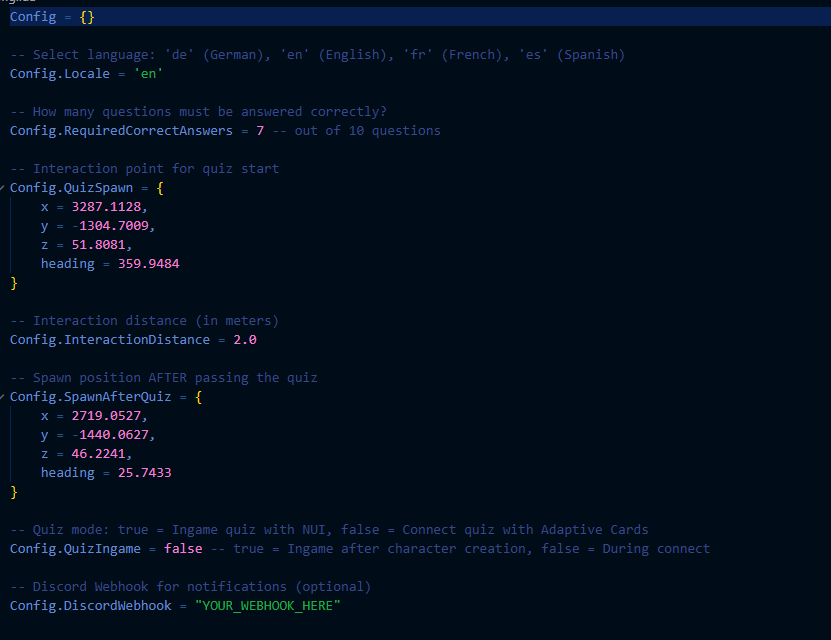Collapse the Config.SpawnAfterQuiz code block
The image size is (831, 640).
tap(2, 397)
